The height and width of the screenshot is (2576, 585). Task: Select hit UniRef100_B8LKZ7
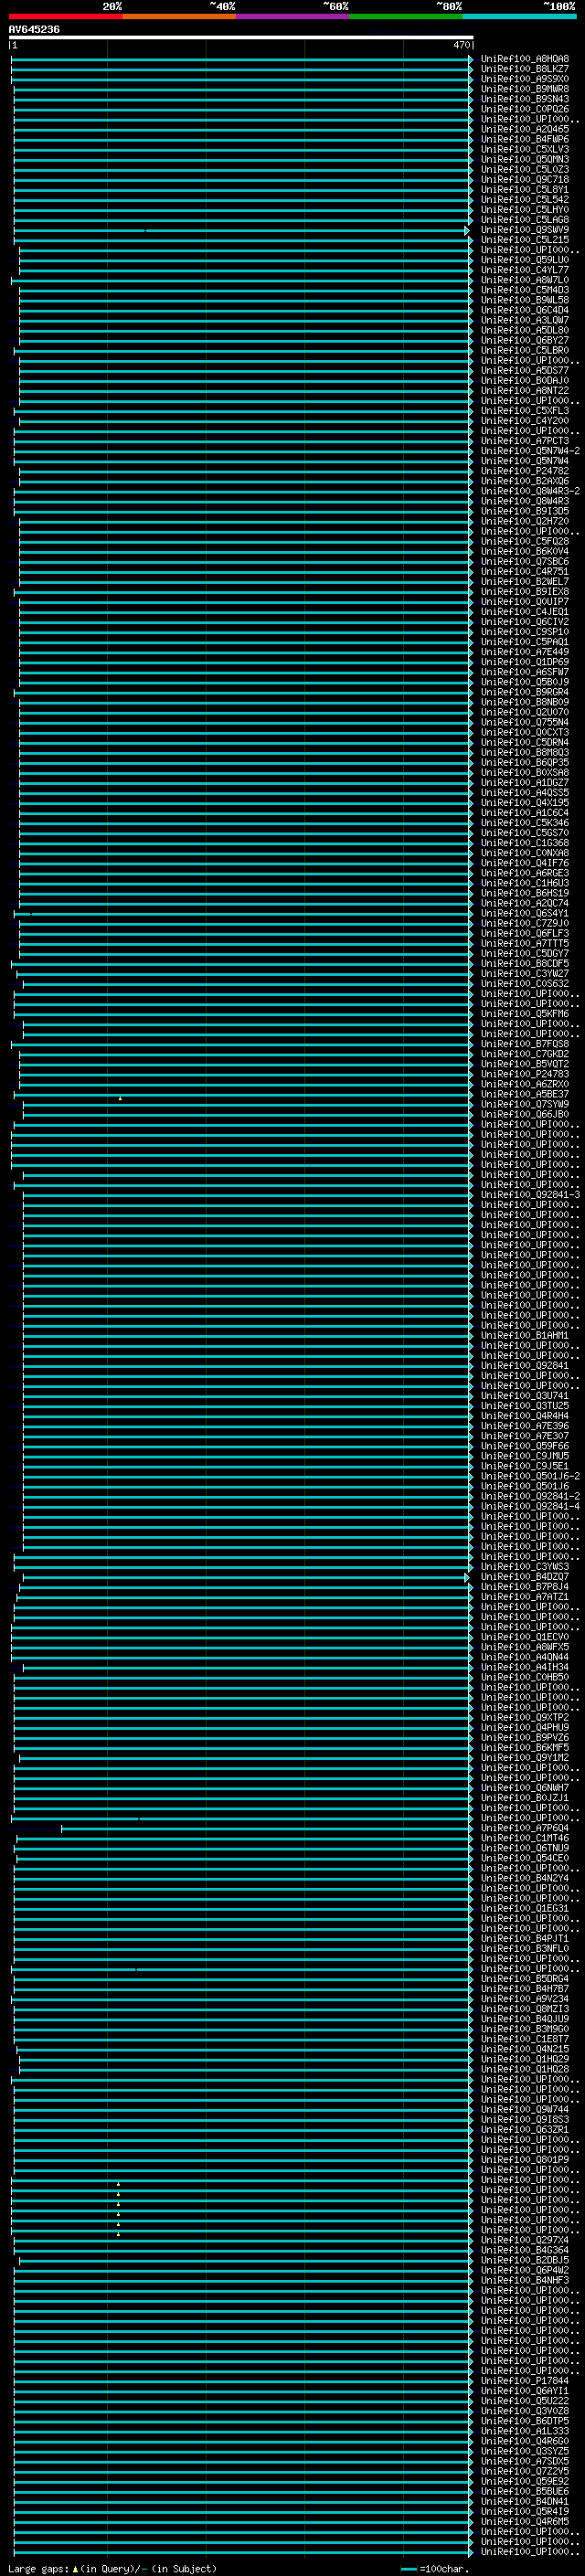[525, 69]
